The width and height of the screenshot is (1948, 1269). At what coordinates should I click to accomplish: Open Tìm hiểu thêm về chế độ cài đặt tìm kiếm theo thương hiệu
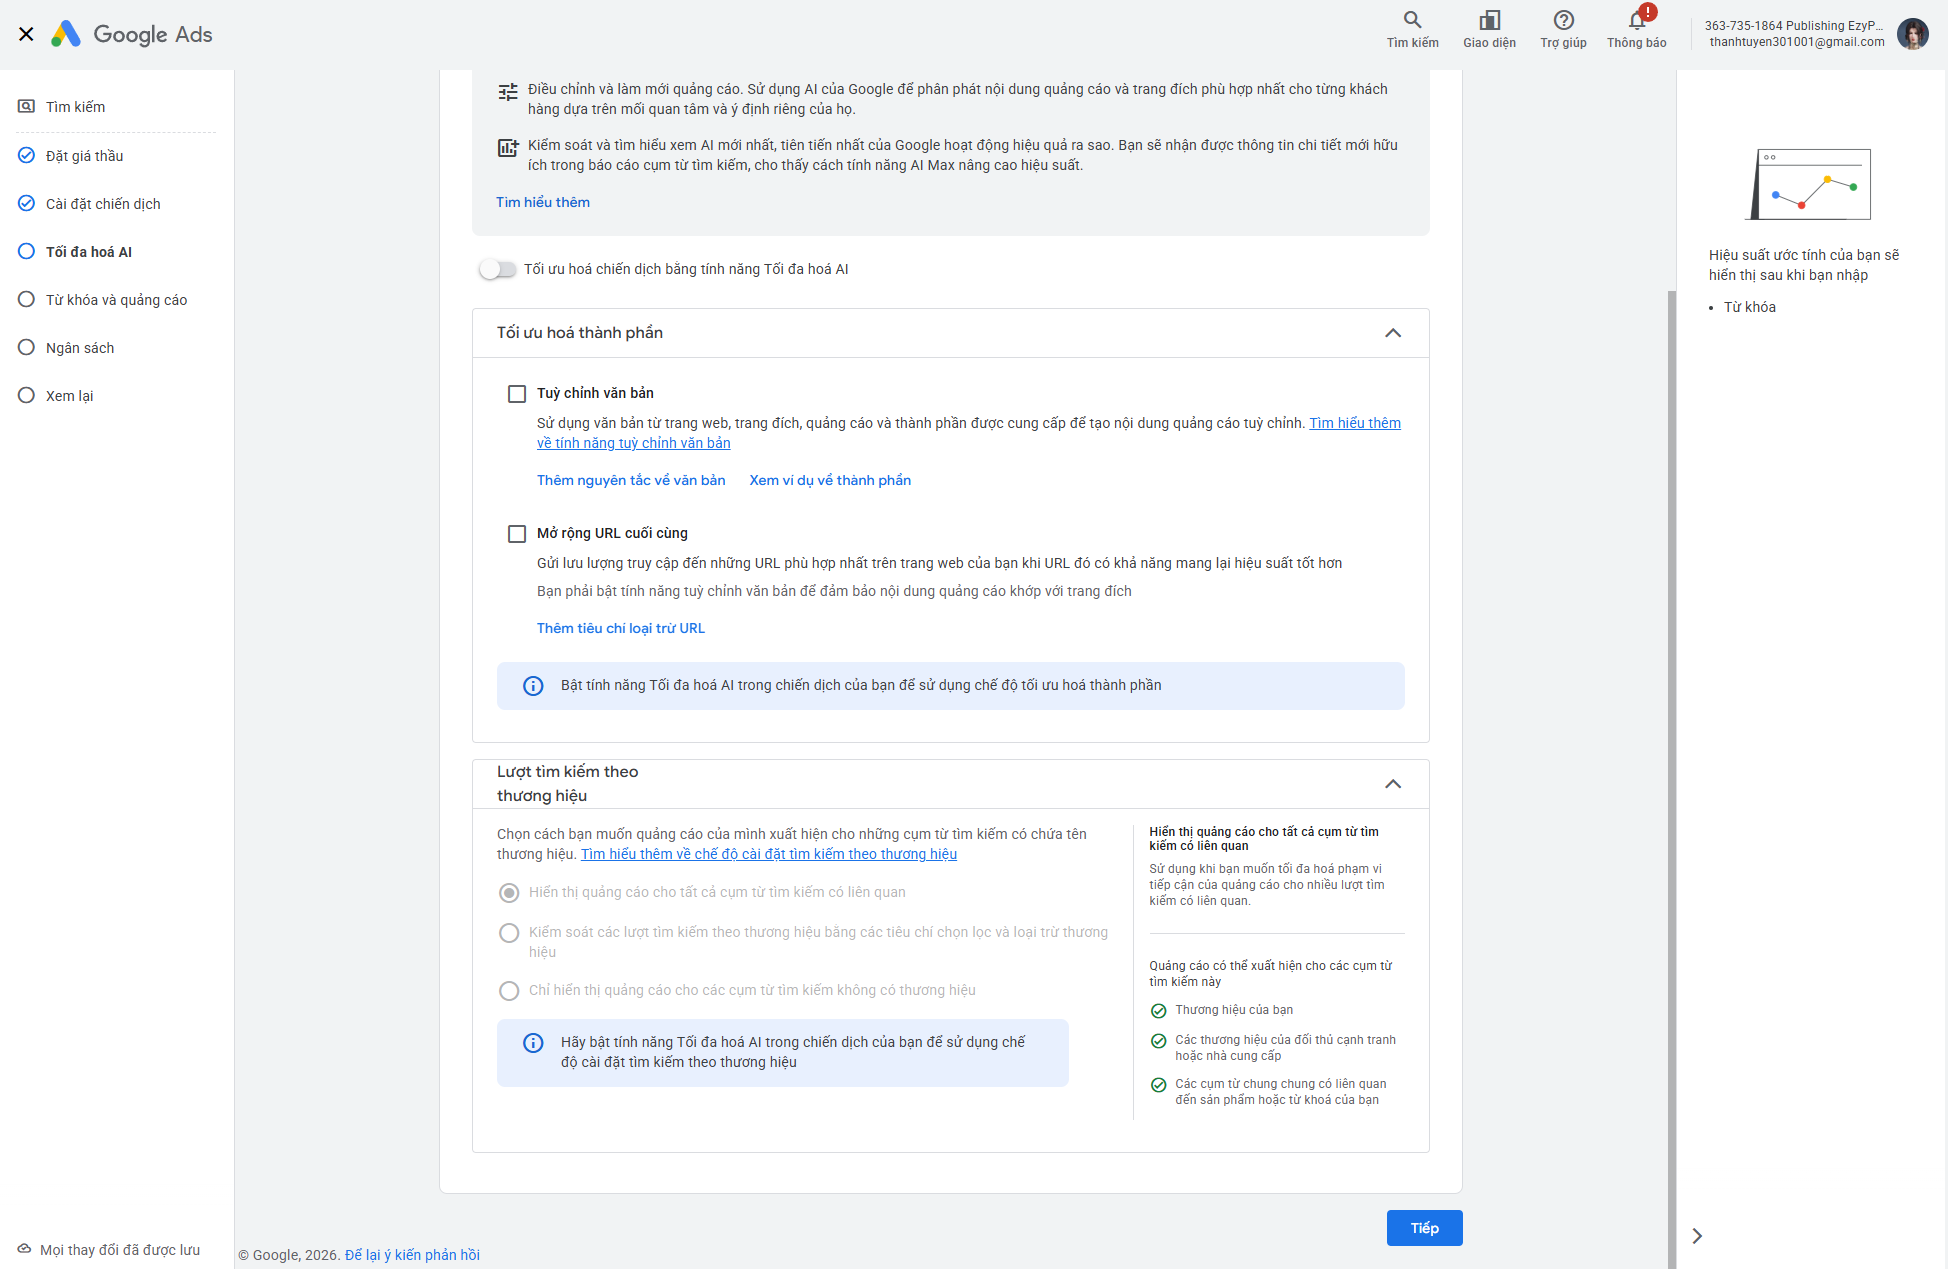[x=769, y=854]
